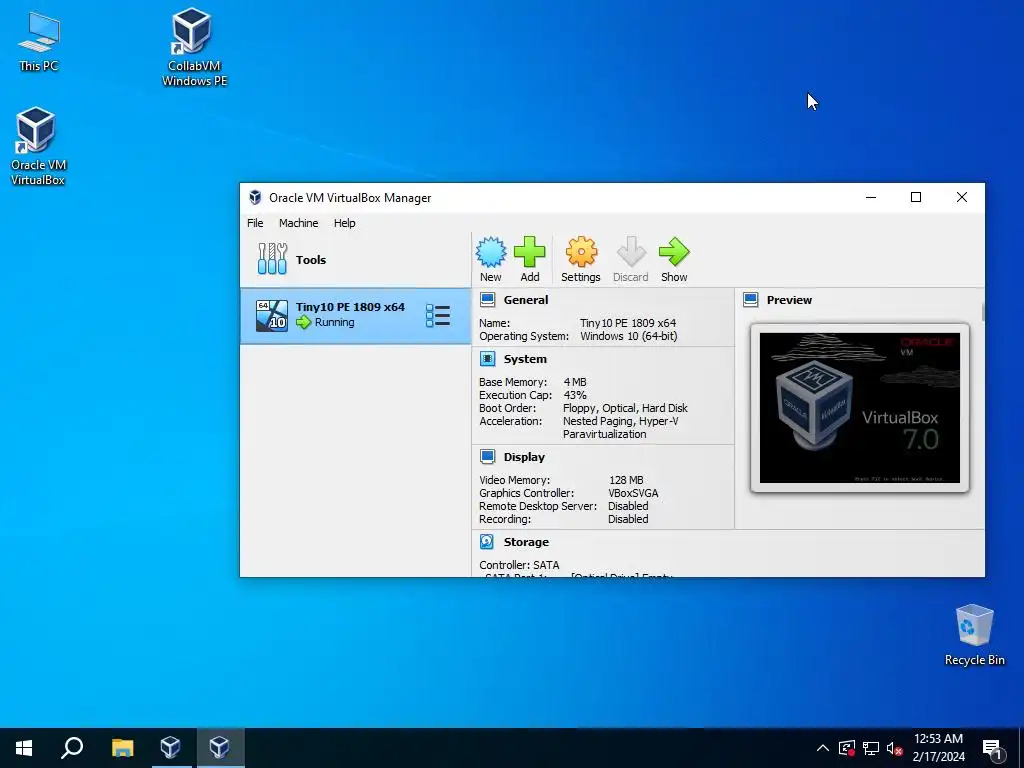Click the Base Memory value 4 MB
The height and width of the screenshot is (768, 1024).
(x=575, y=381)
